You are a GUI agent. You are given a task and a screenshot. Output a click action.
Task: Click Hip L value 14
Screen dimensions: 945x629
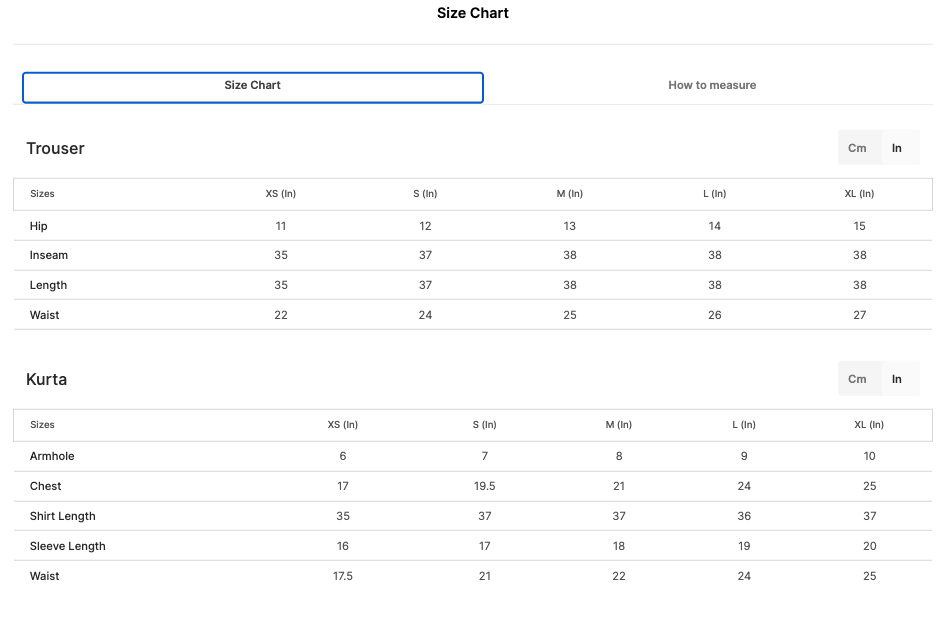715,226
